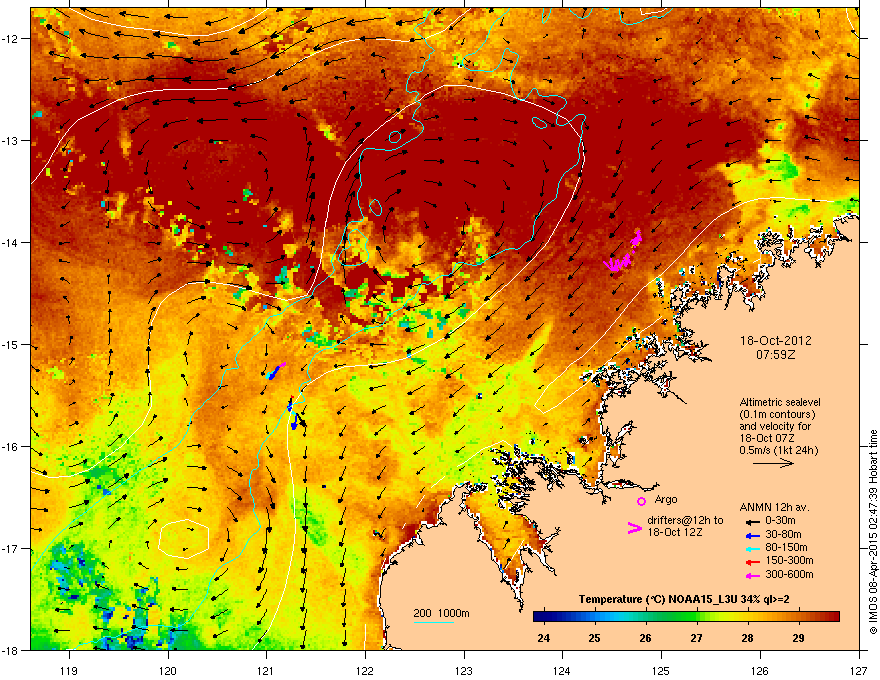880x680 pixels.
Task: Click the magenta drifter track near 124.6E
Action: [624, 251]
